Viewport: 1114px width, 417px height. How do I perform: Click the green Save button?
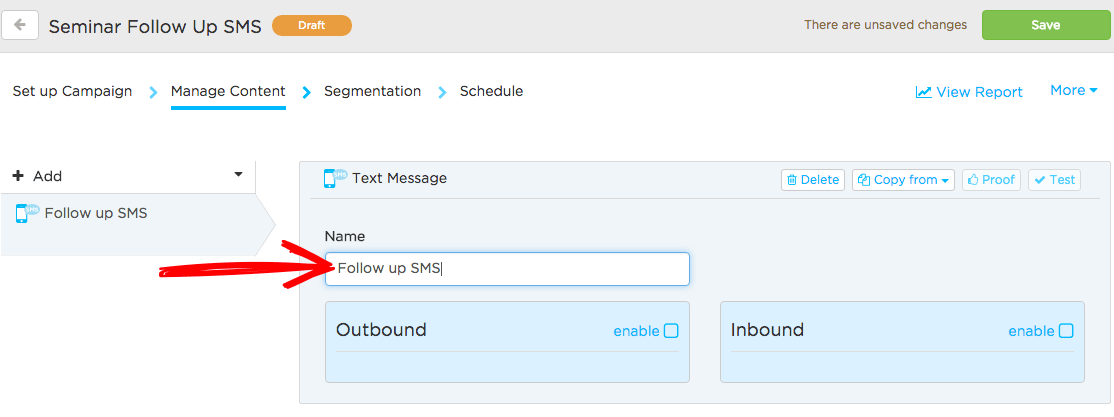click(1046, 25)
